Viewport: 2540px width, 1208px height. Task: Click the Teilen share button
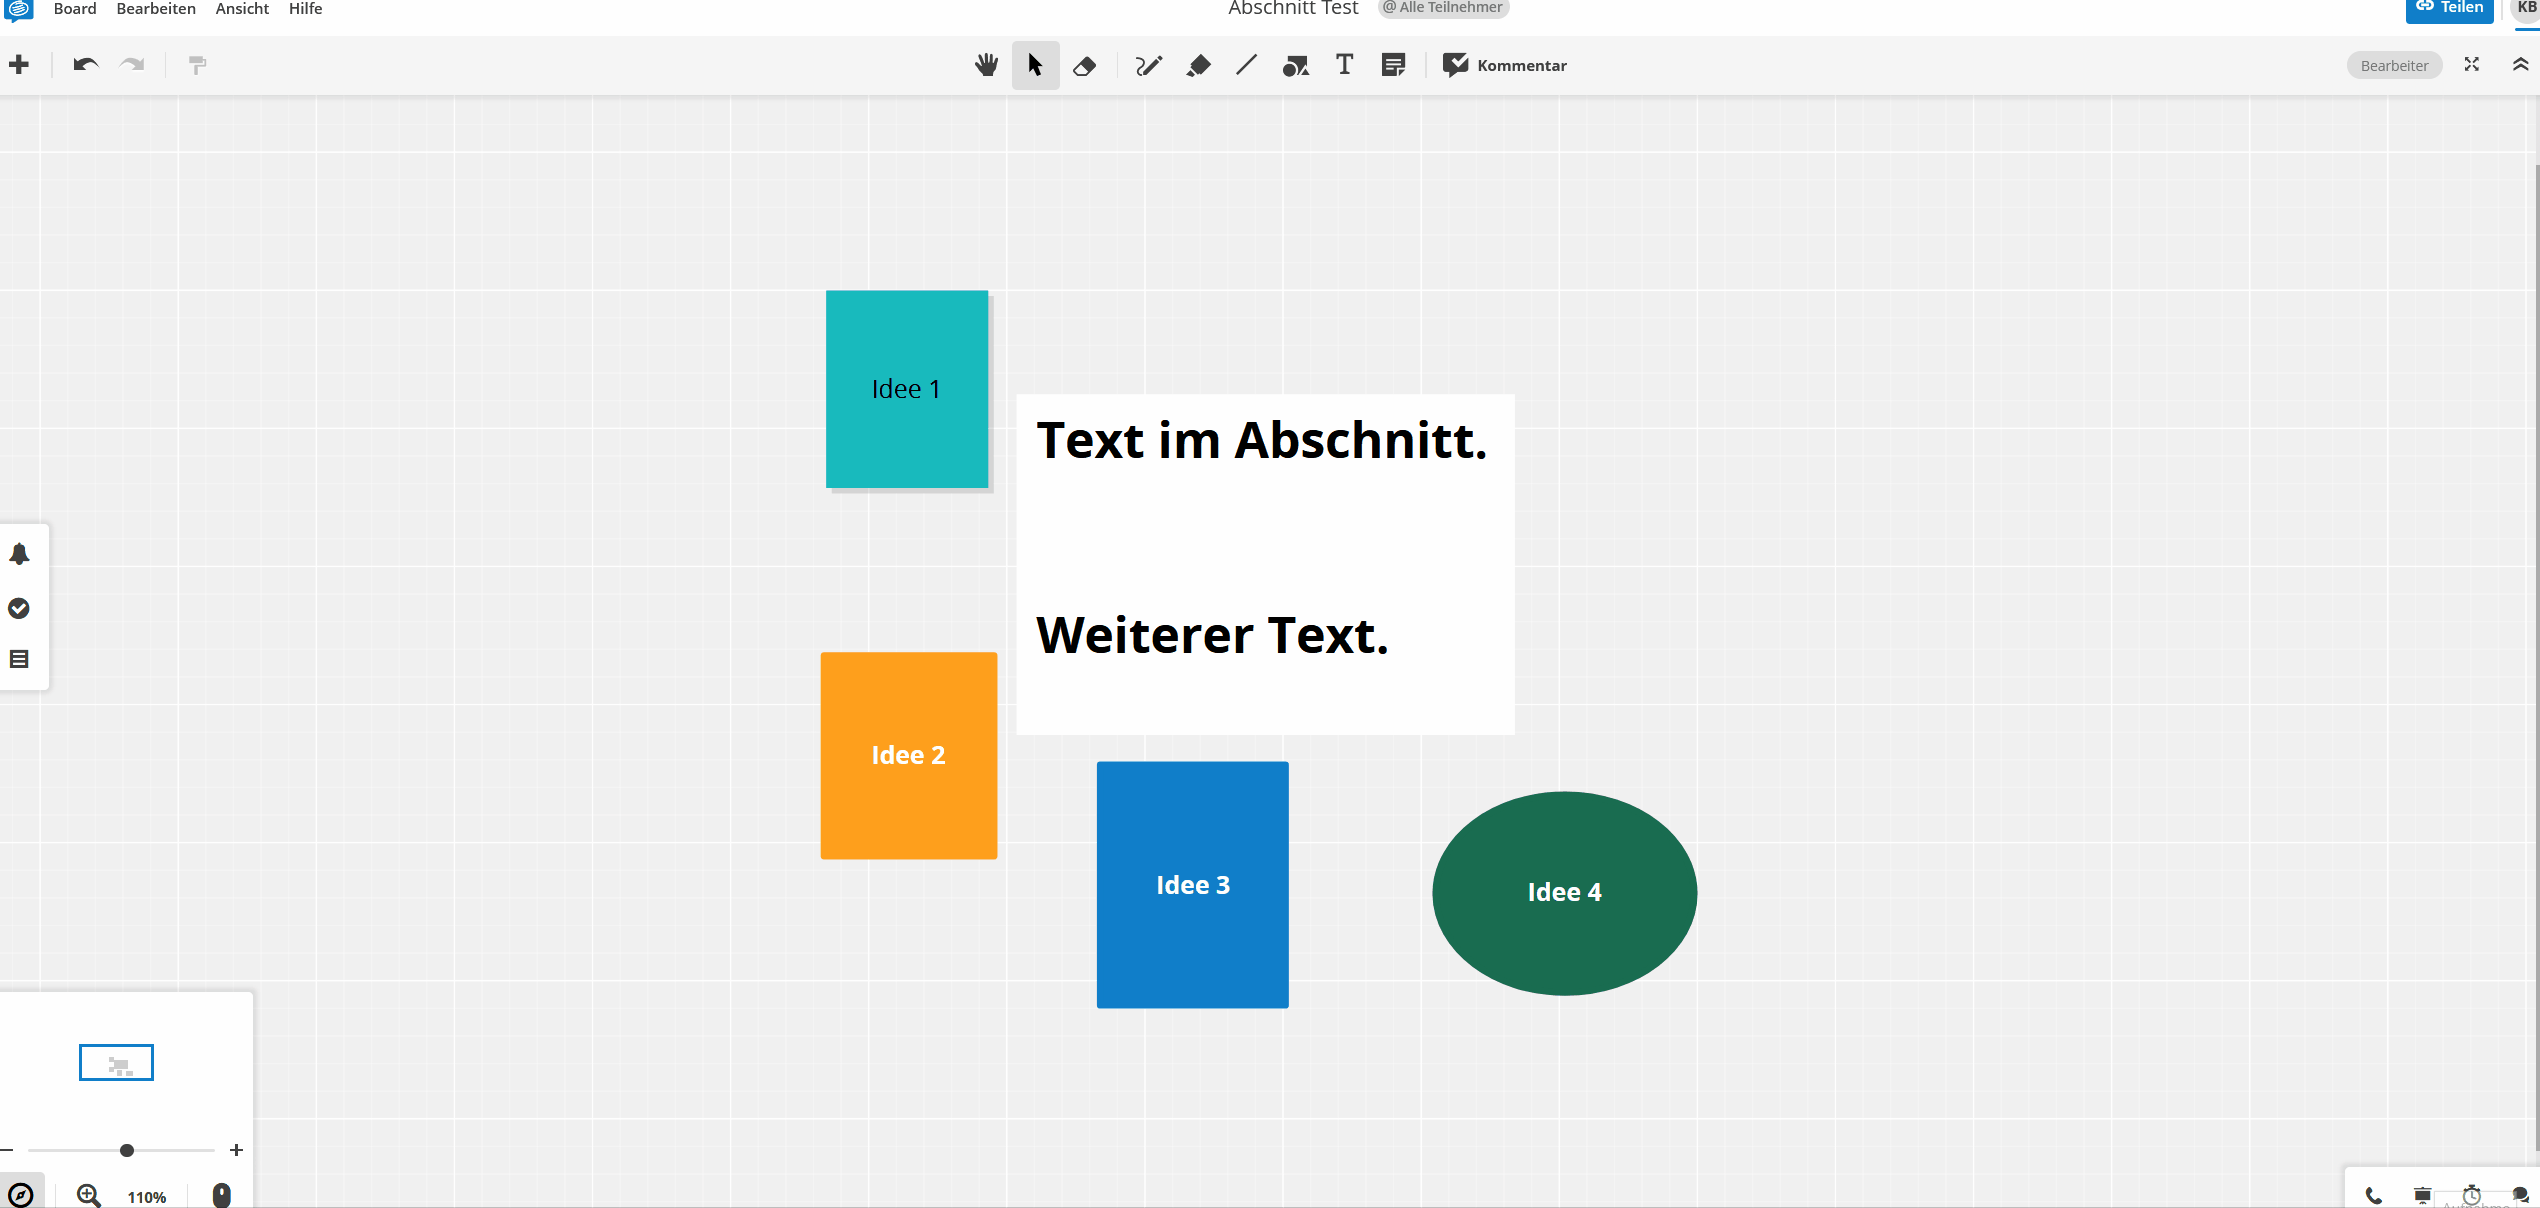(2449, 9)
